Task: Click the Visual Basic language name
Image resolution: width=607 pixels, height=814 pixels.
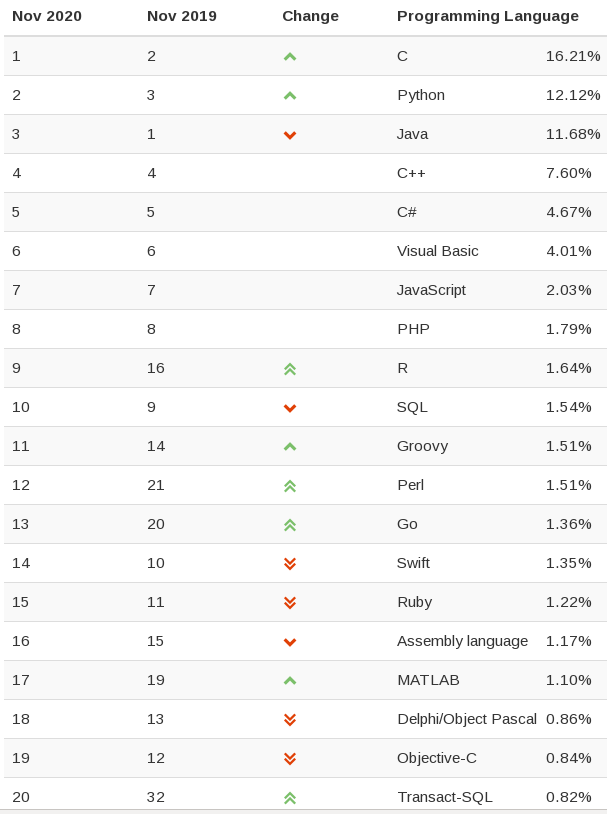Action: pyautogui.click(x=437, y=251)
